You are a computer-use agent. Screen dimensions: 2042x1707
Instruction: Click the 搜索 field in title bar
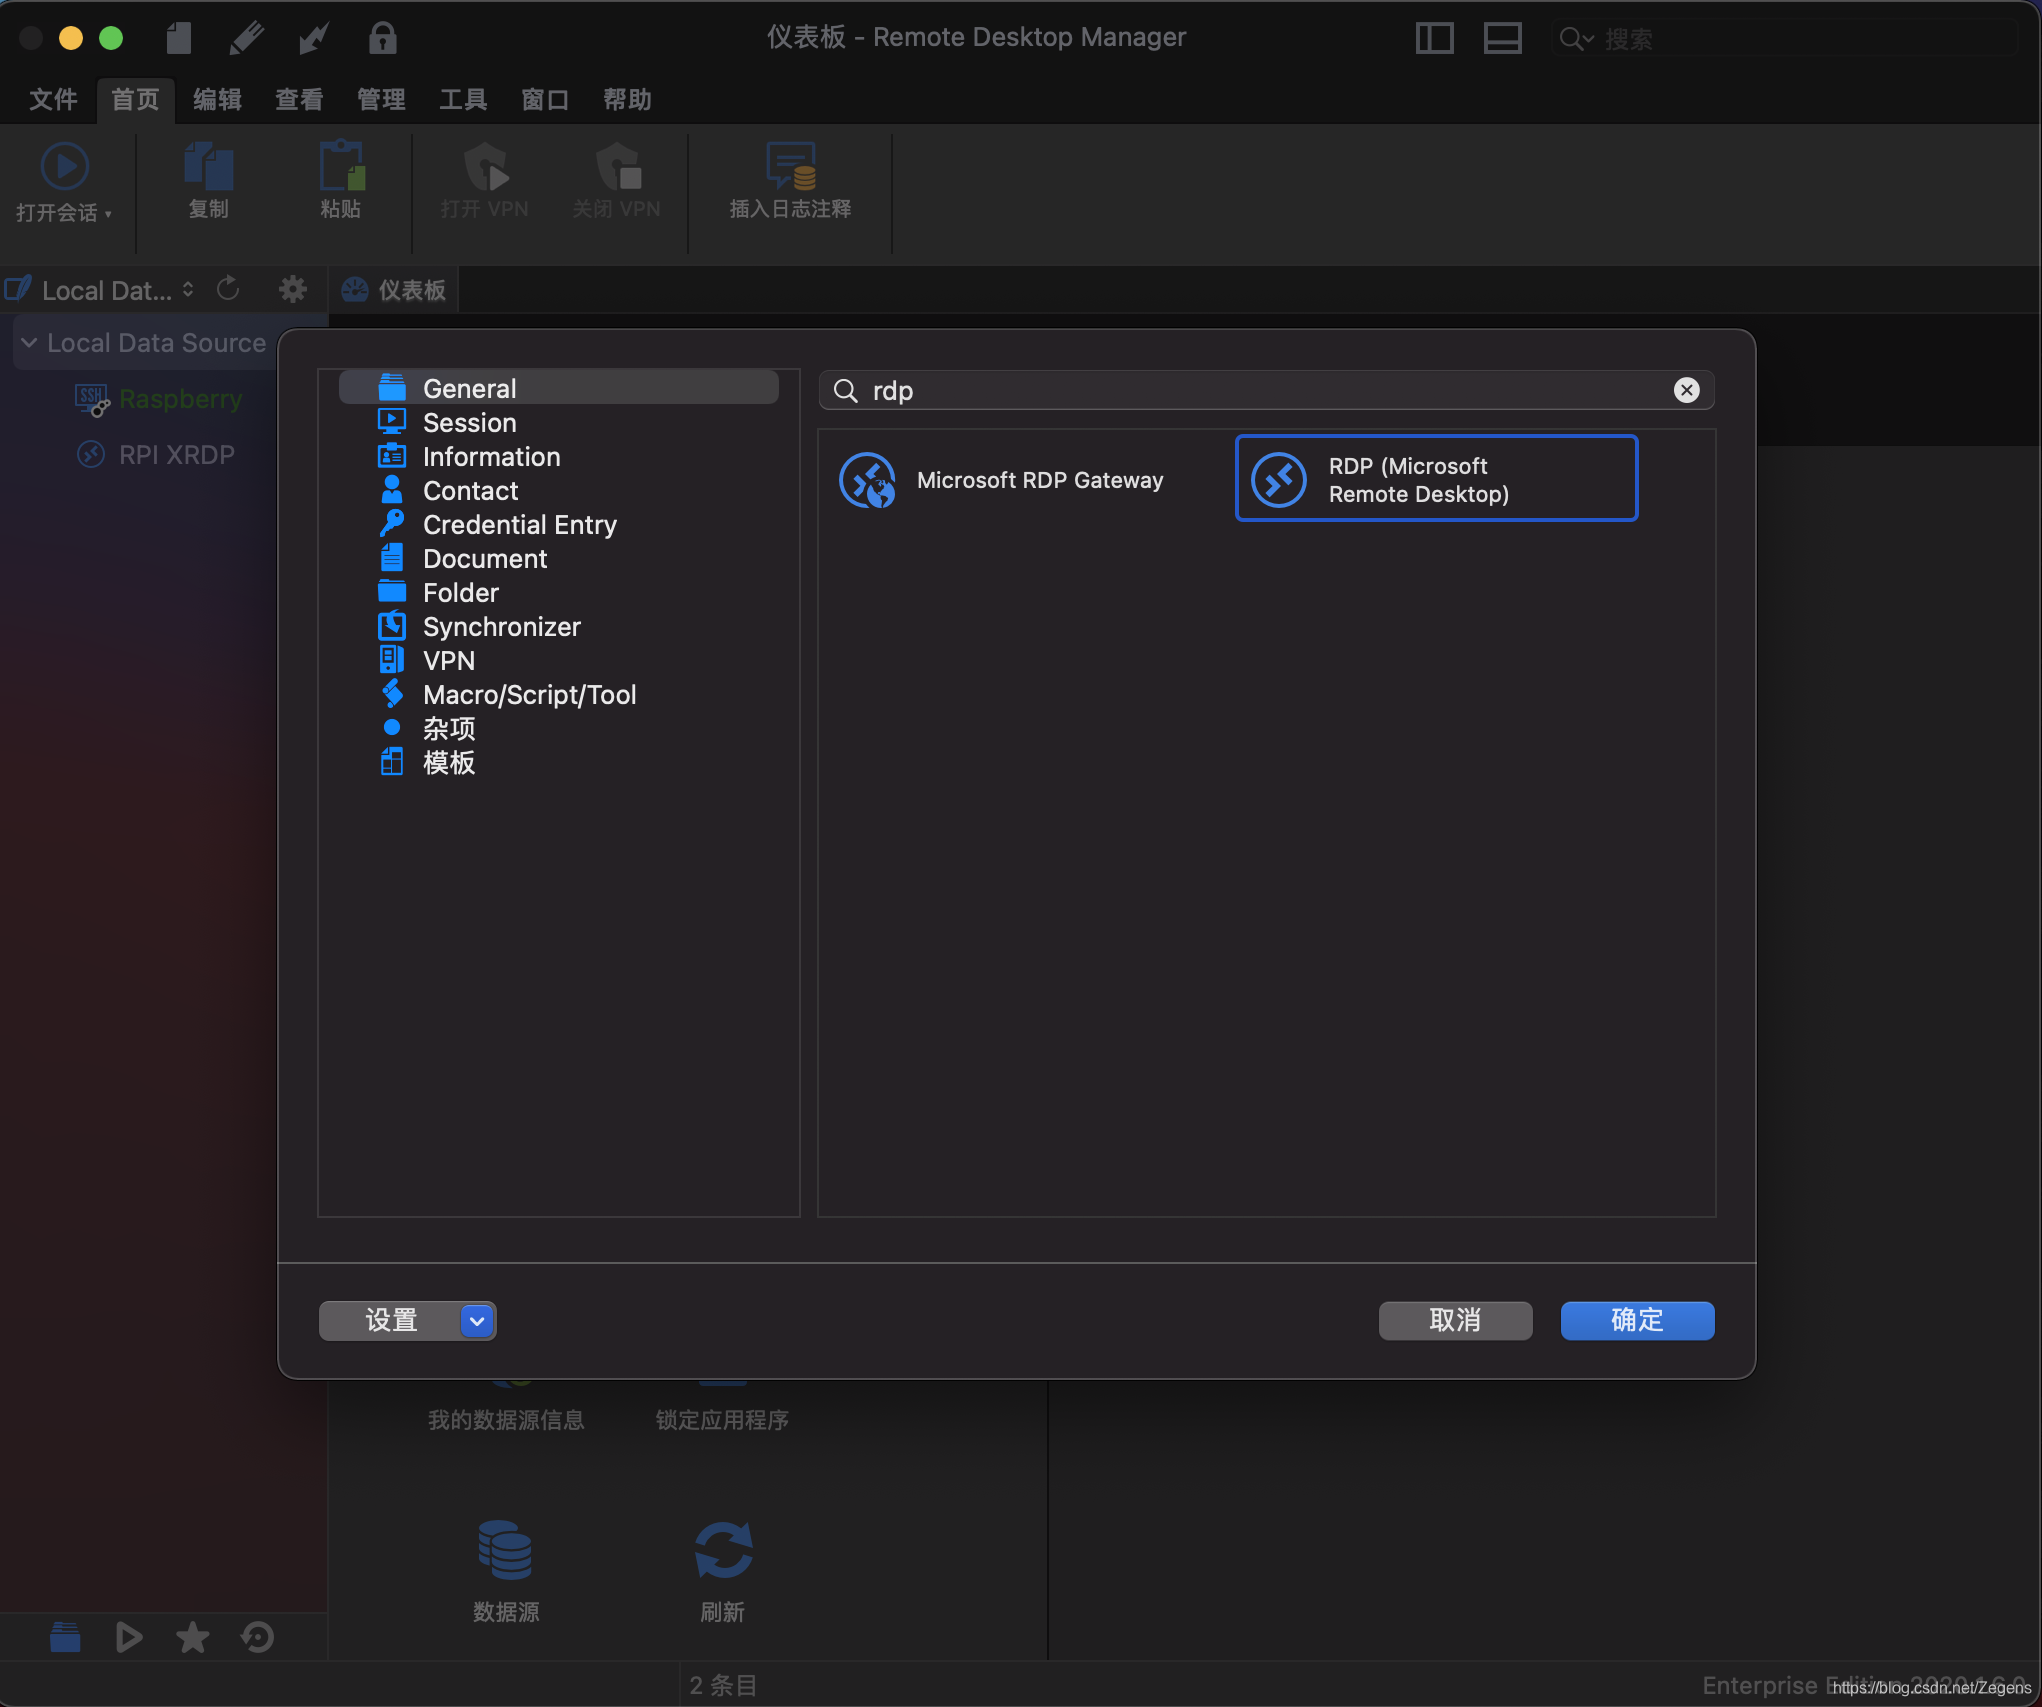(1783, 39)
